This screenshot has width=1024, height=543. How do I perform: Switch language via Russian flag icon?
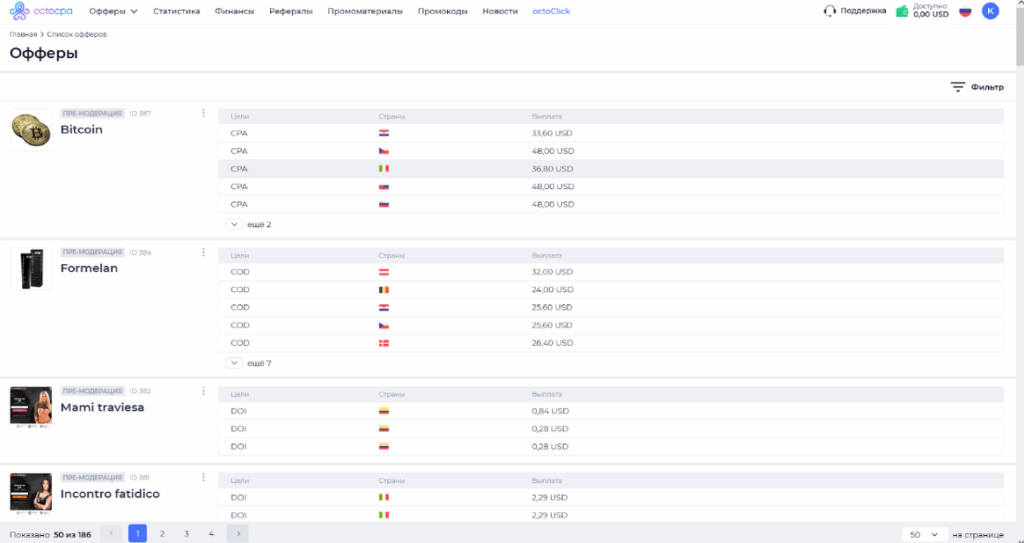pyautogui.click(x=965, y=11)
